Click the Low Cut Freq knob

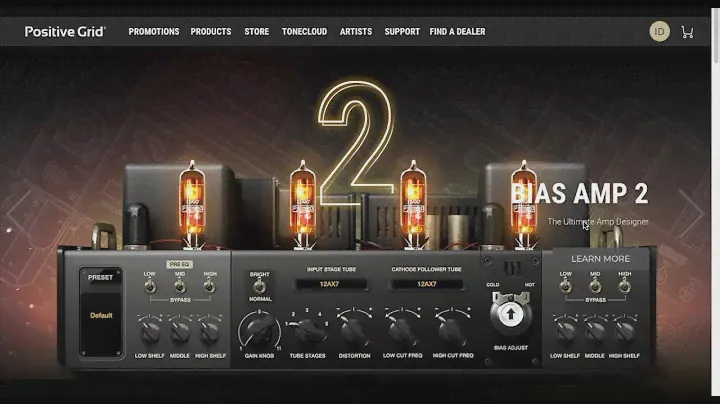(403, 331)
